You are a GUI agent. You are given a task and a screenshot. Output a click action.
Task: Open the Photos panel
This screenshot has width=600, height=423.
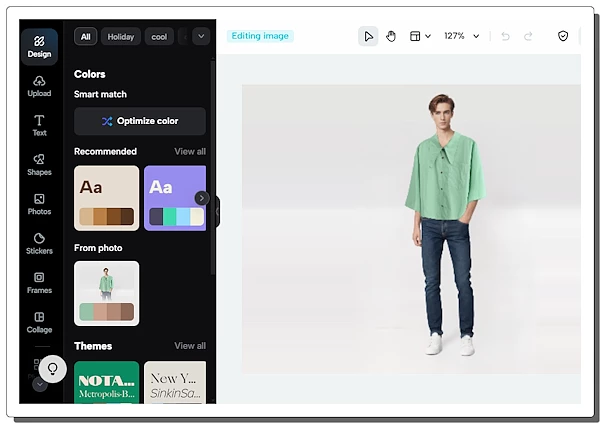pyautogui.click(x=39, y=204)
